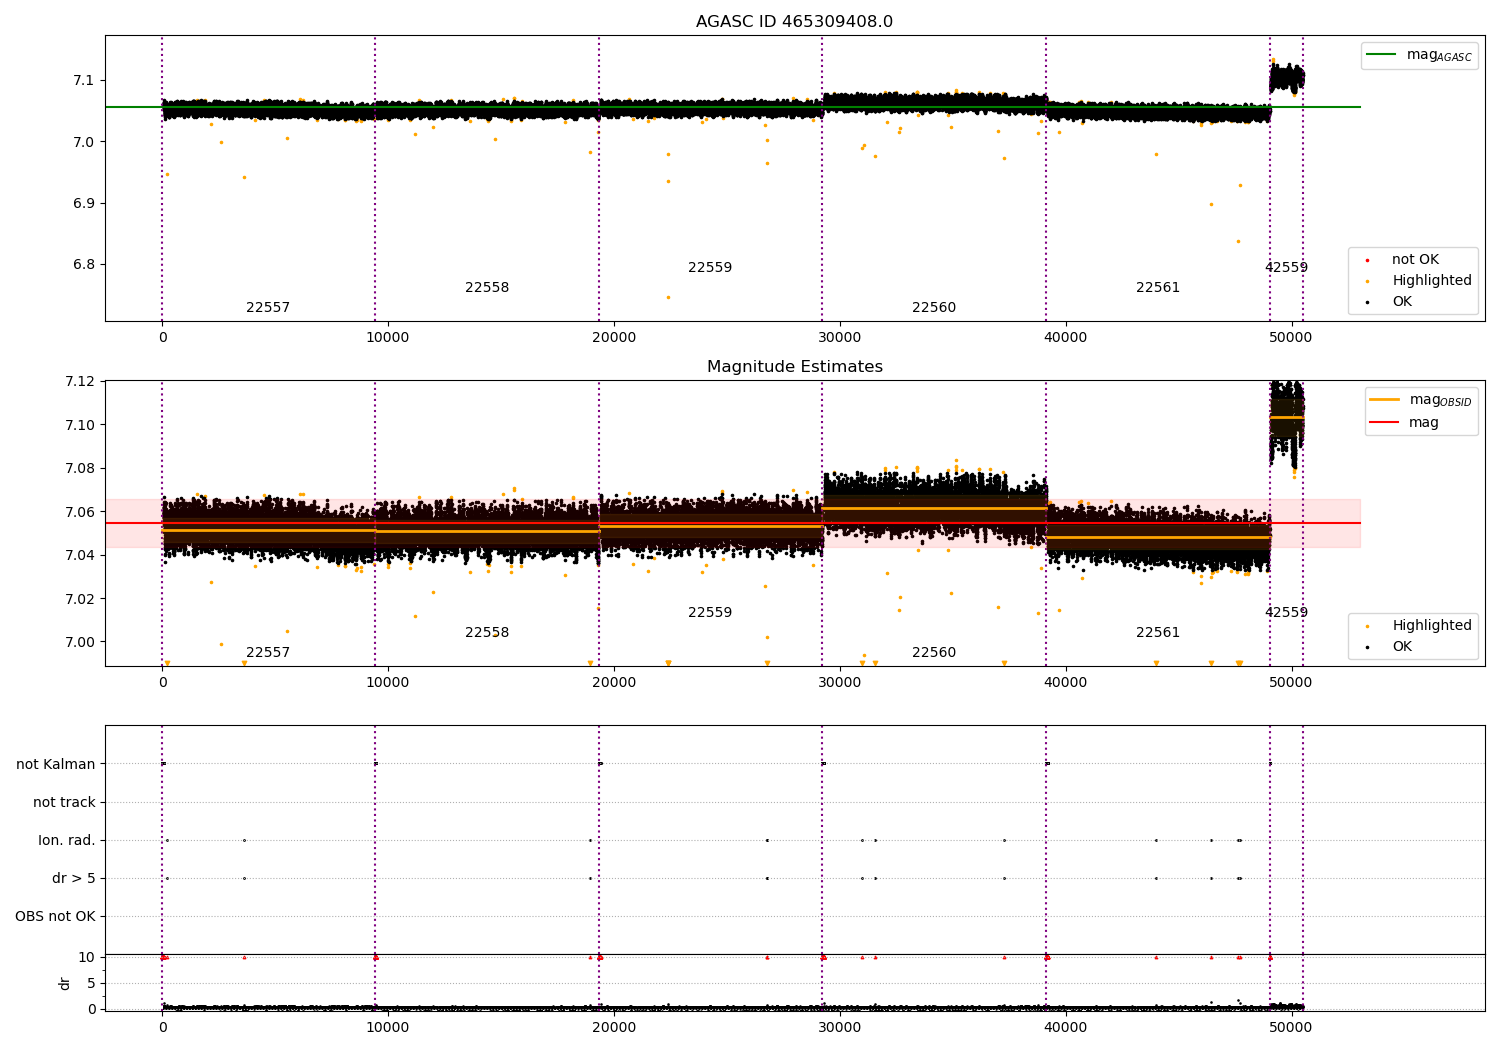
Task: Click the 'not Kalman' y-axis label
Action: pos(56,765)
